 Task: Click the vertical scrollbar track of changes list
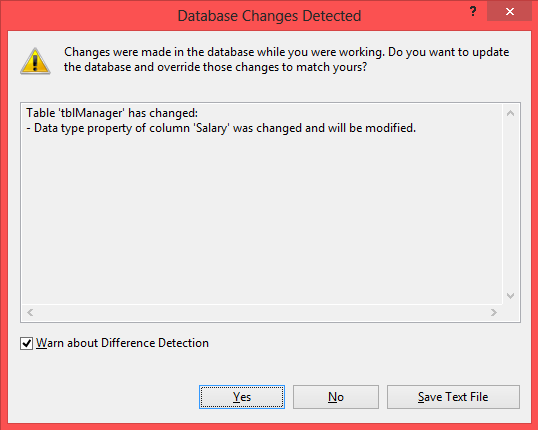[x=511, y=205]
